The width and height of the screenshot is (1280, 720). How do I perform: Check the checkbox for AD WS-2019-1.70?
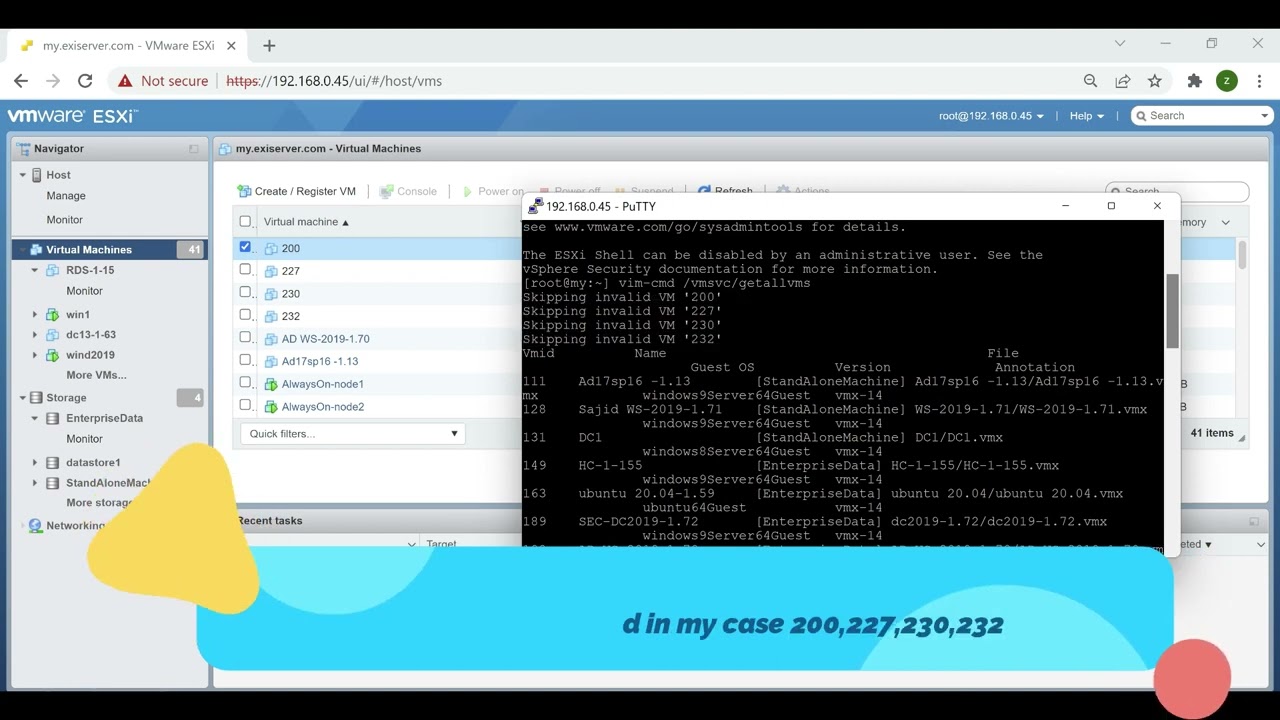tap(245, 338)
